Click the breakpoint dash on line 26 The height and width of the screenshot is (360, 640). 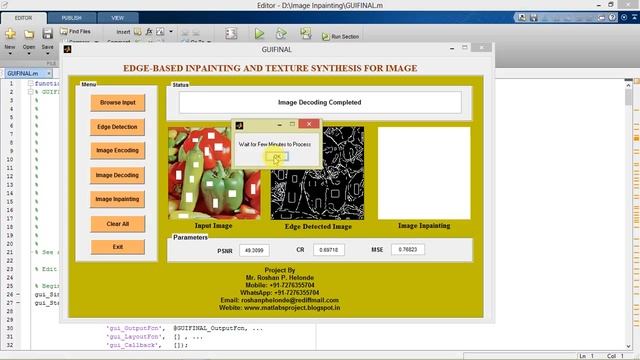pyautogui.click(x=18, y=295)
